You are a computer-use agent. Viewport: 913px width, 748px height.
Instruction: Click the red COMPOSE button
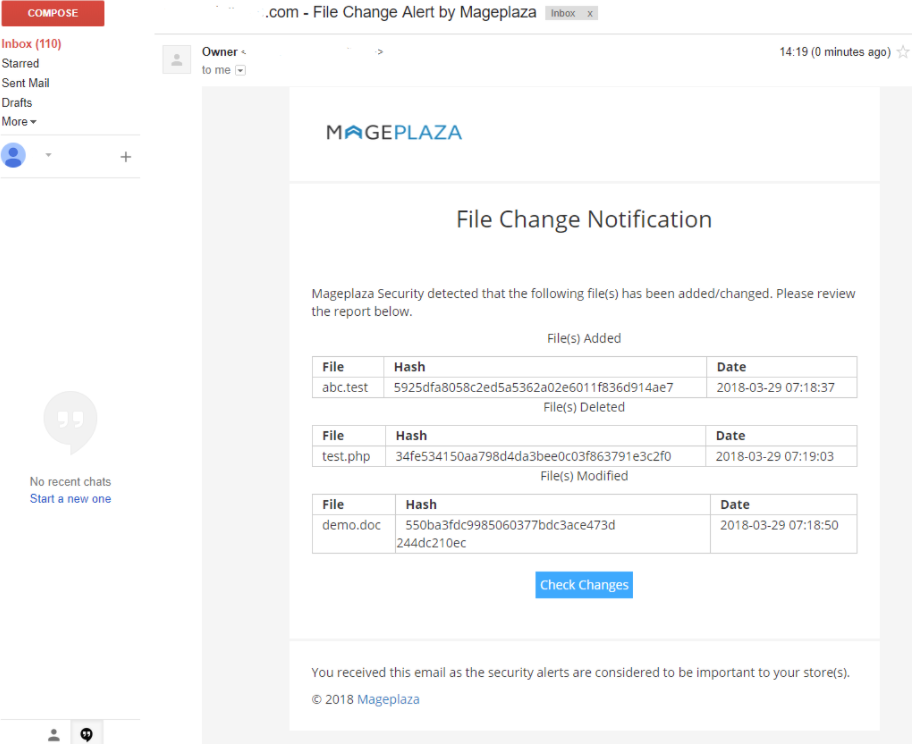click(x=53, y=13)
